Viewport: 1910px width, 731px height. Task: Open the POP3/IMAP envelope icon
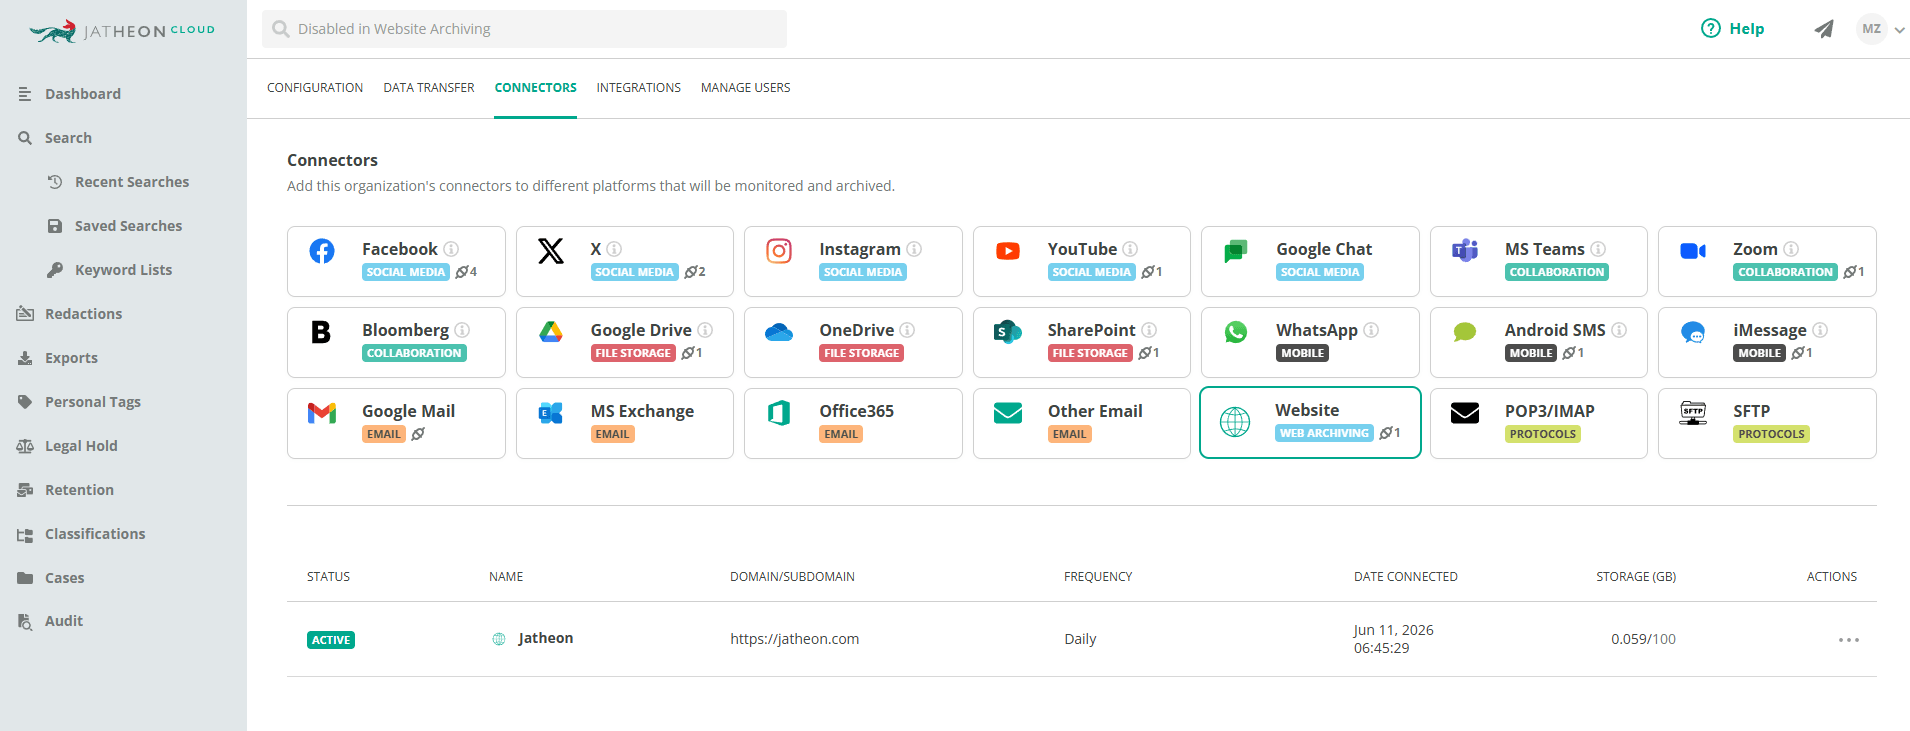[x=1465, y=413]
